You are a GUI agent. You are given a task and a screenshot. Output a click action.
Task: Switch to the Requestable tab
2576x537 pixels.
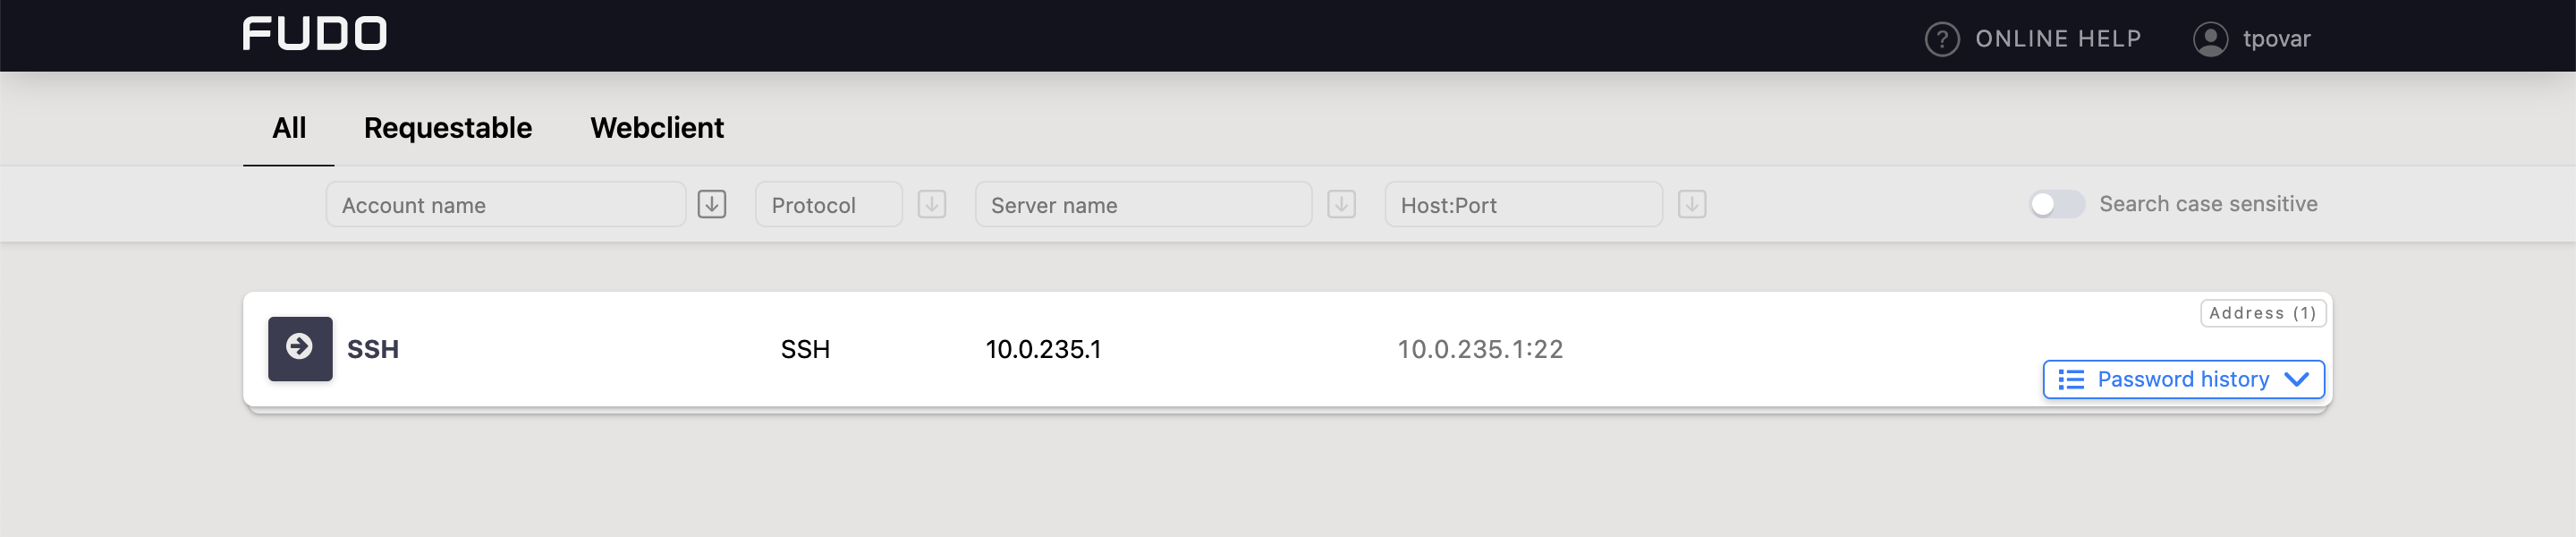tap(447, 128)
